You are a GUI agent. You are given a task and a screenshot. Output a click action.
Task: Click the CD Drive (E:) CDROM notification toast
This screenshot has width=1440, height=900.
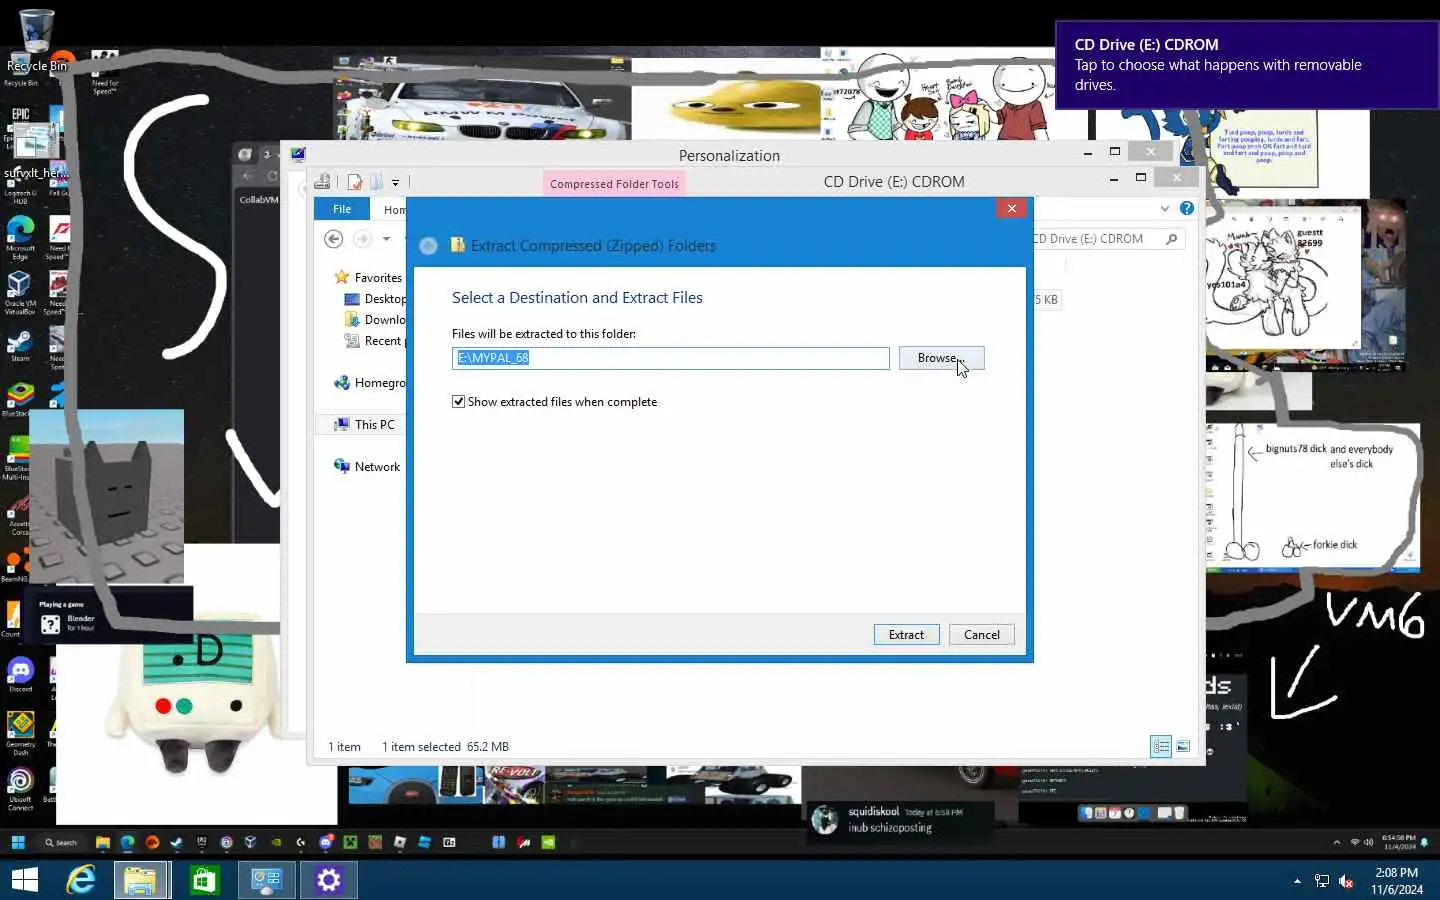(1247, 65)
